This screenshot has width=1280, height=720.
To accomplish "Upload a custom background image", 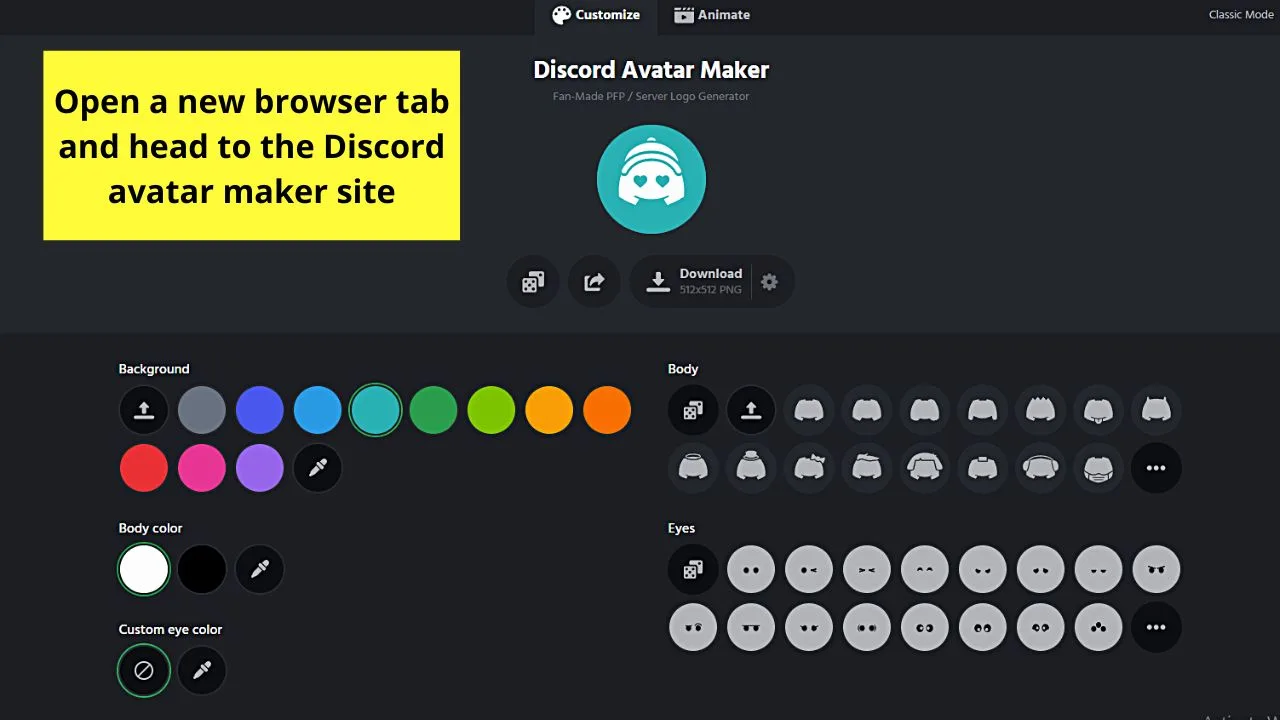I will point(144,410).
